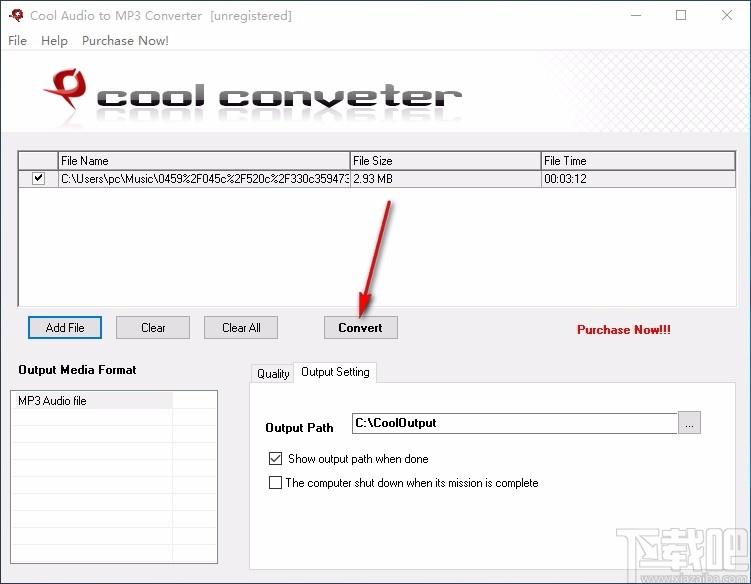Browse for output folder with ... button
The height and width of the screenshot is (584, 751).
[x=689, y=423]
